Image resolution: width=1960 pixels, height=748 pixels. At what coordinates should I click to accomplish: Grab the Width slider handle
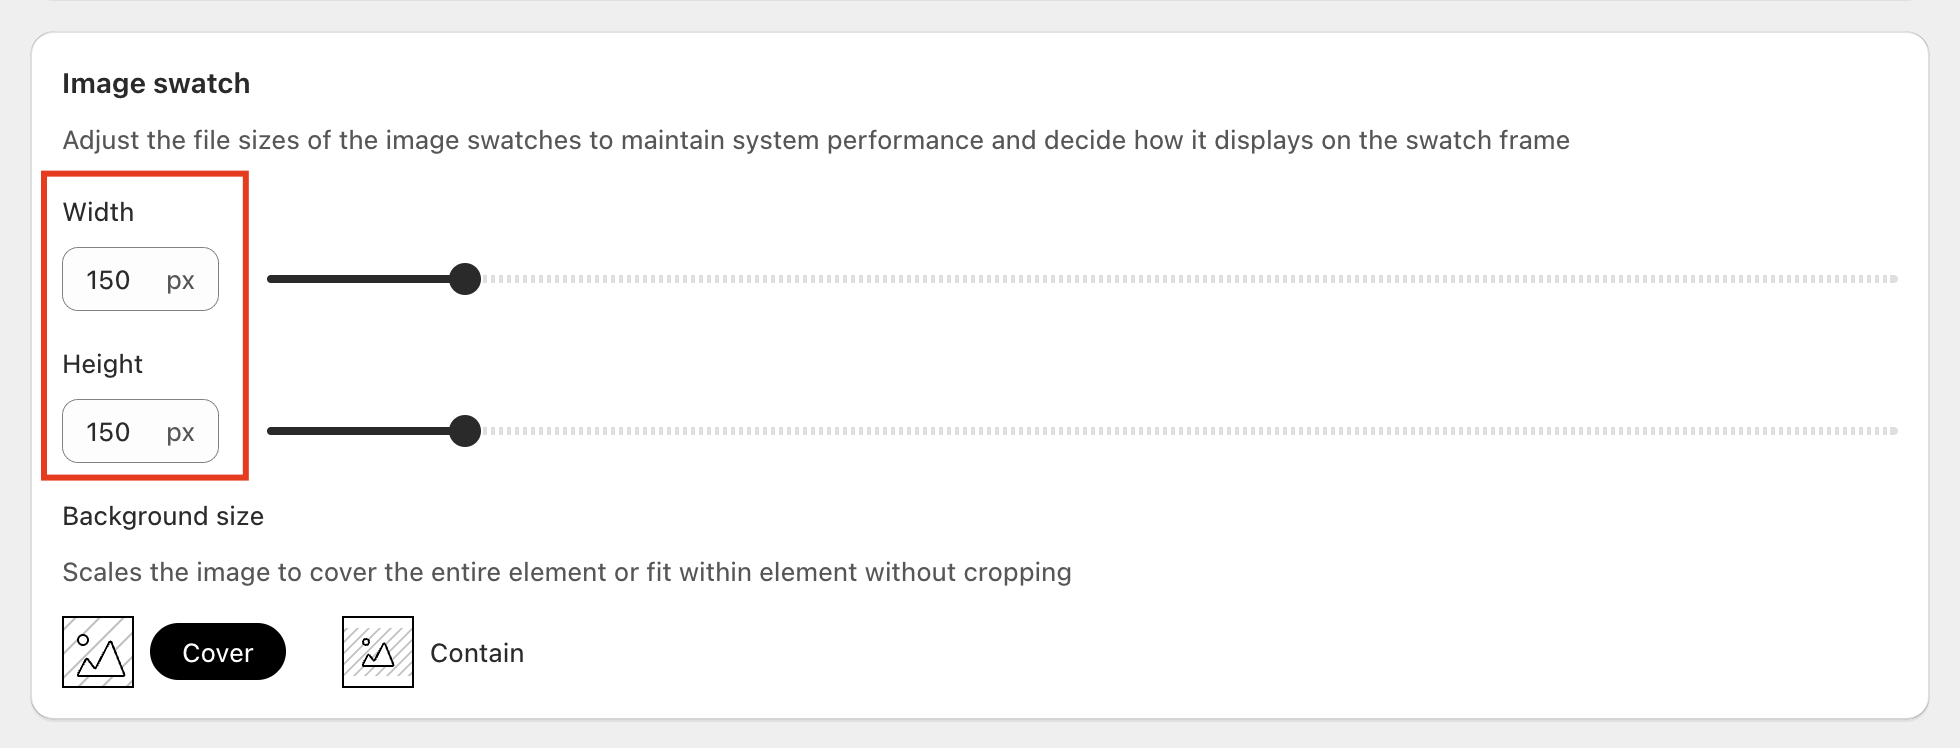tap(465, 279)
